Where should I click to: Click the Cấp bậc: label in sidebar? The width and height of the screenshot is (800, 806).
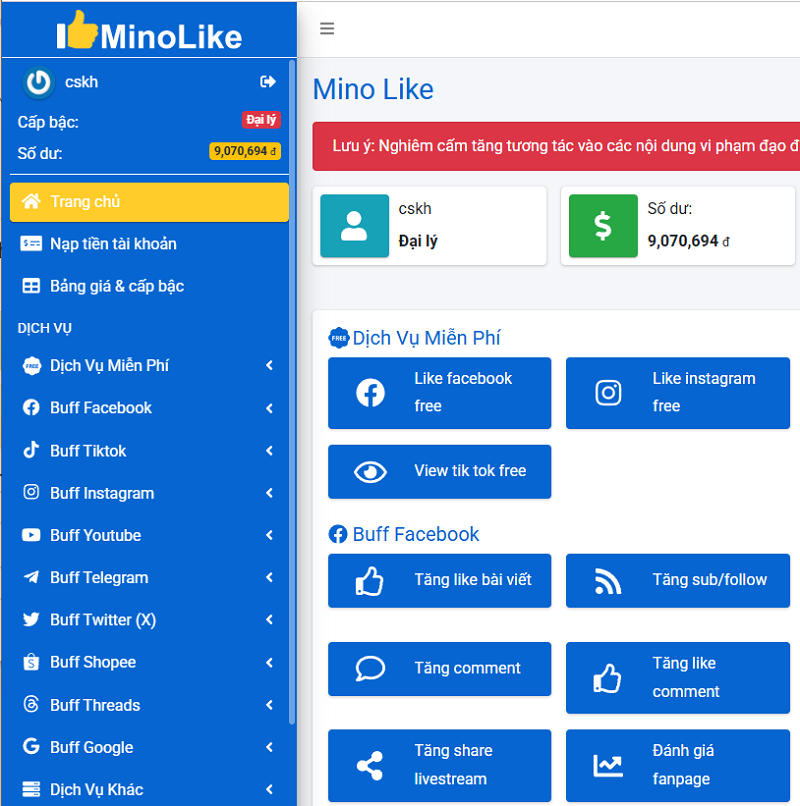(x=48, y=122)
